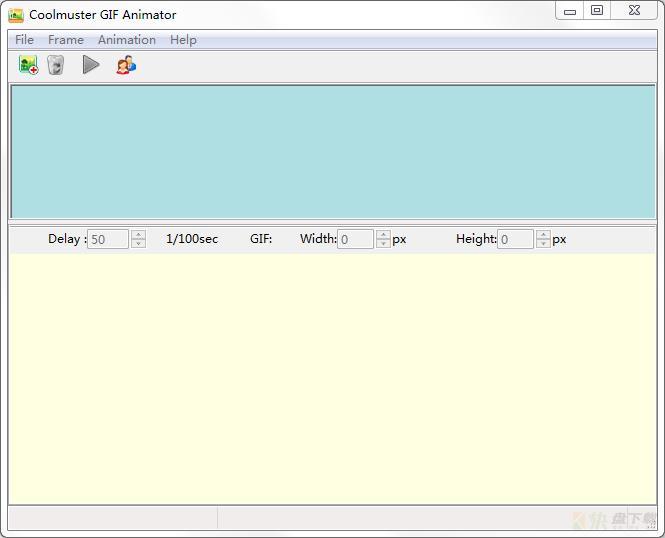Viewport: 665px width, 538px height.
Task: Click the "Height:" label
Action: (x=476, y=239)
